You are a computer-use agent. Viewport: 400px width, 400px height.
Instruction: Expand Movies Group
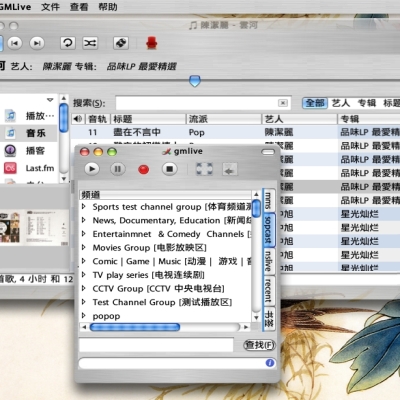tap(84, 247)
